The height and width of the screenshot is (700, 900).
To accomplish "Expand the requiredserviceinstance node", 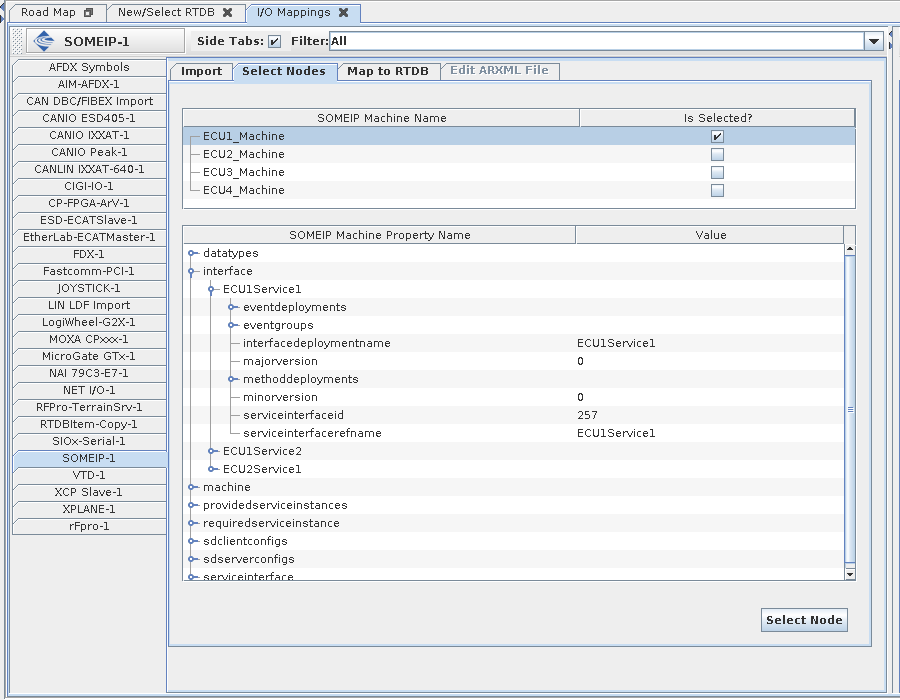I will (192, 523).
